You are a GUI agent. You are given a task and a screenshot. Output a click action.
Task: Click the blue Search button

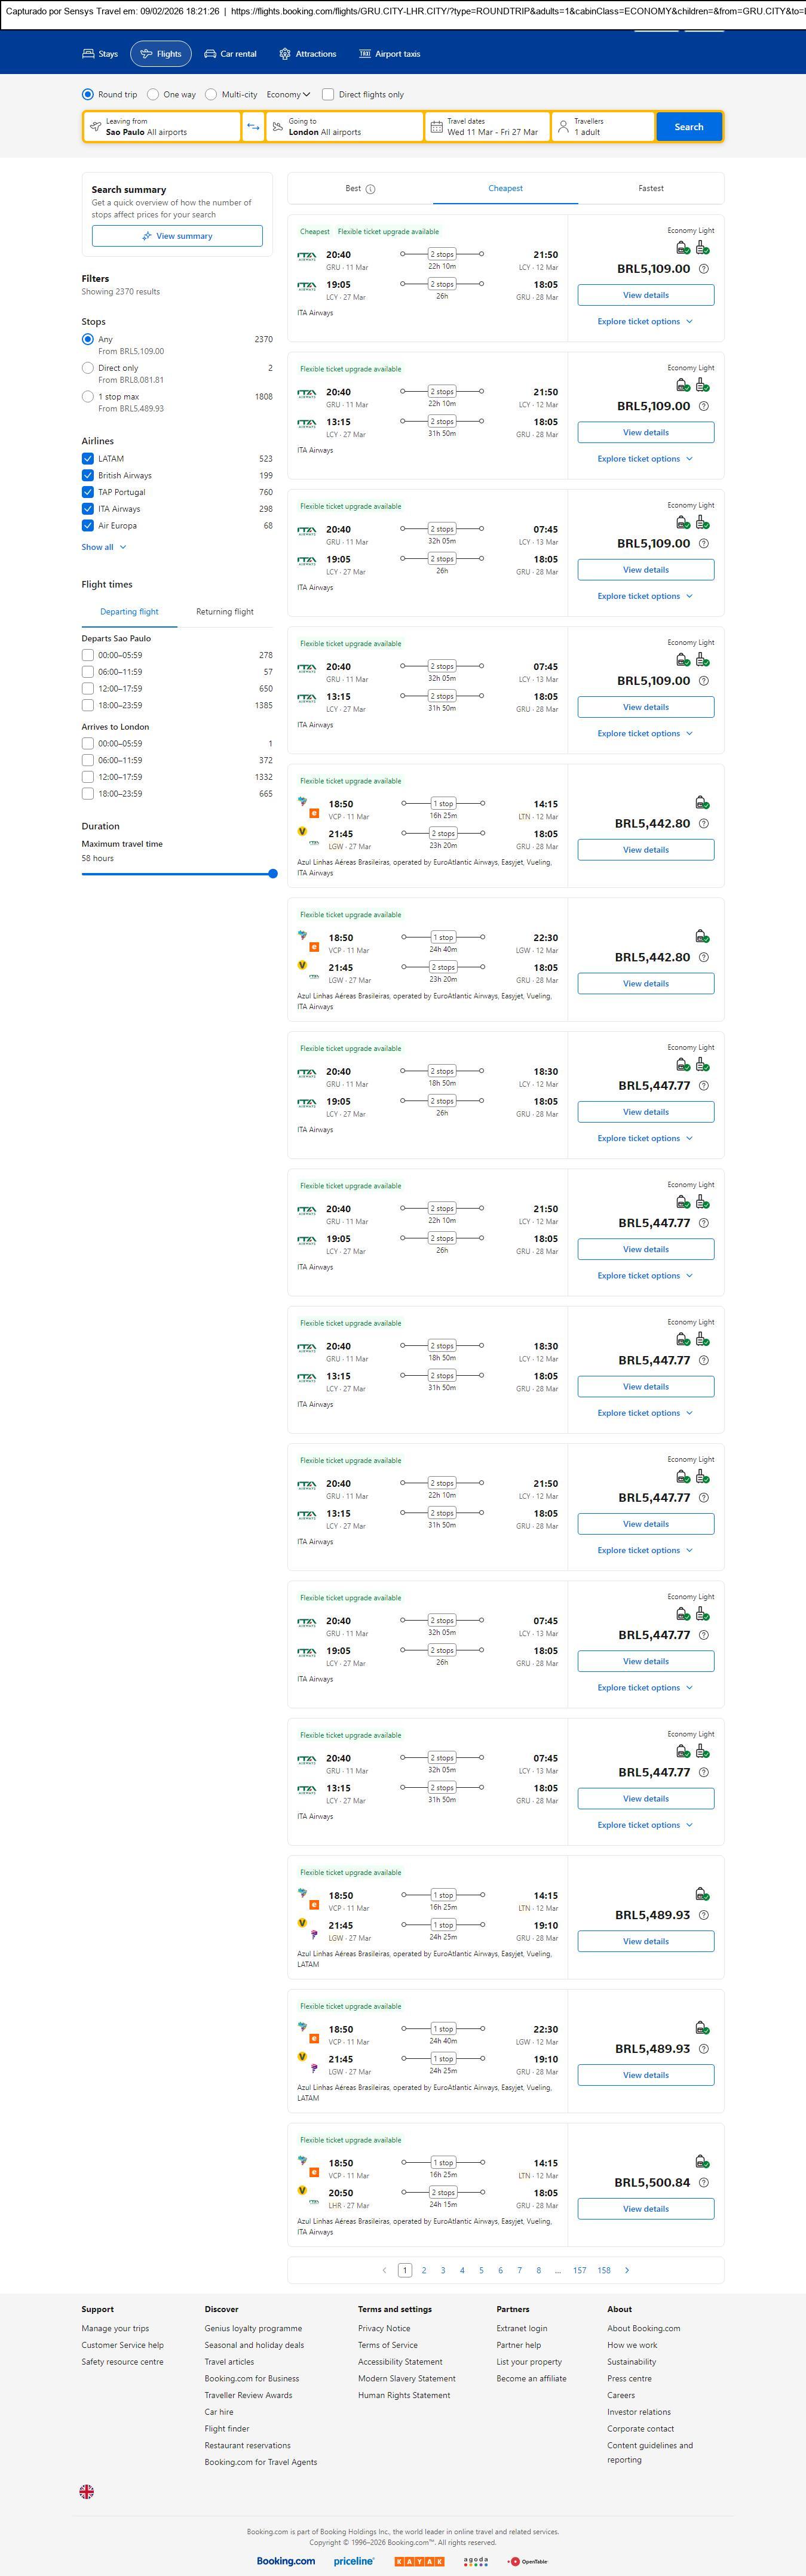pos(688,127)
